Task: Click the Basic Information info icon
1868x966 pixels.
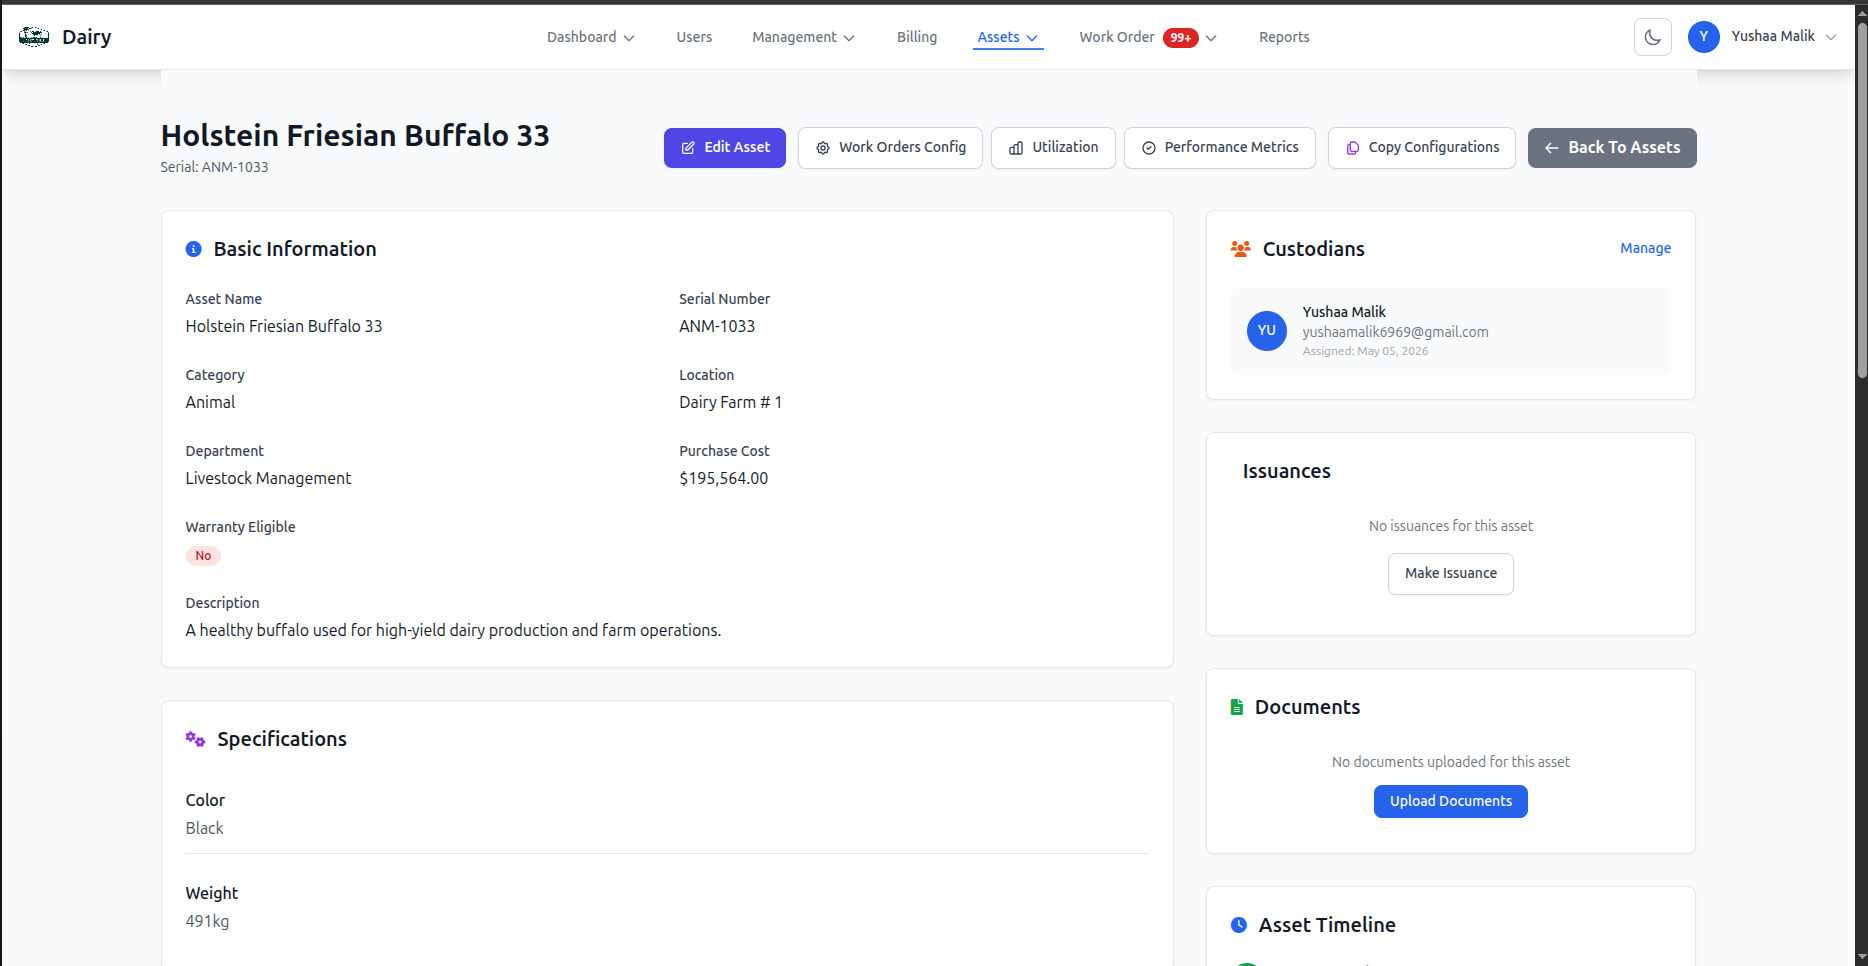Action: [x=194, y=249]
